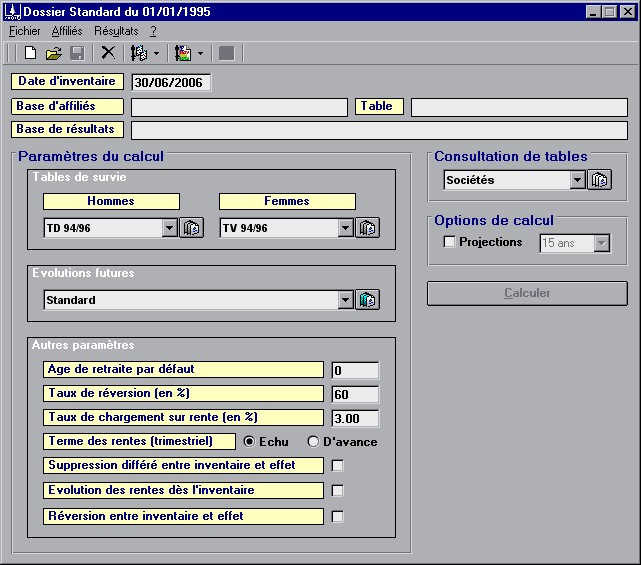Click the Open folder toolbar icon
Image resolution: width=641 pixels, height=565 pixels.
54,53
